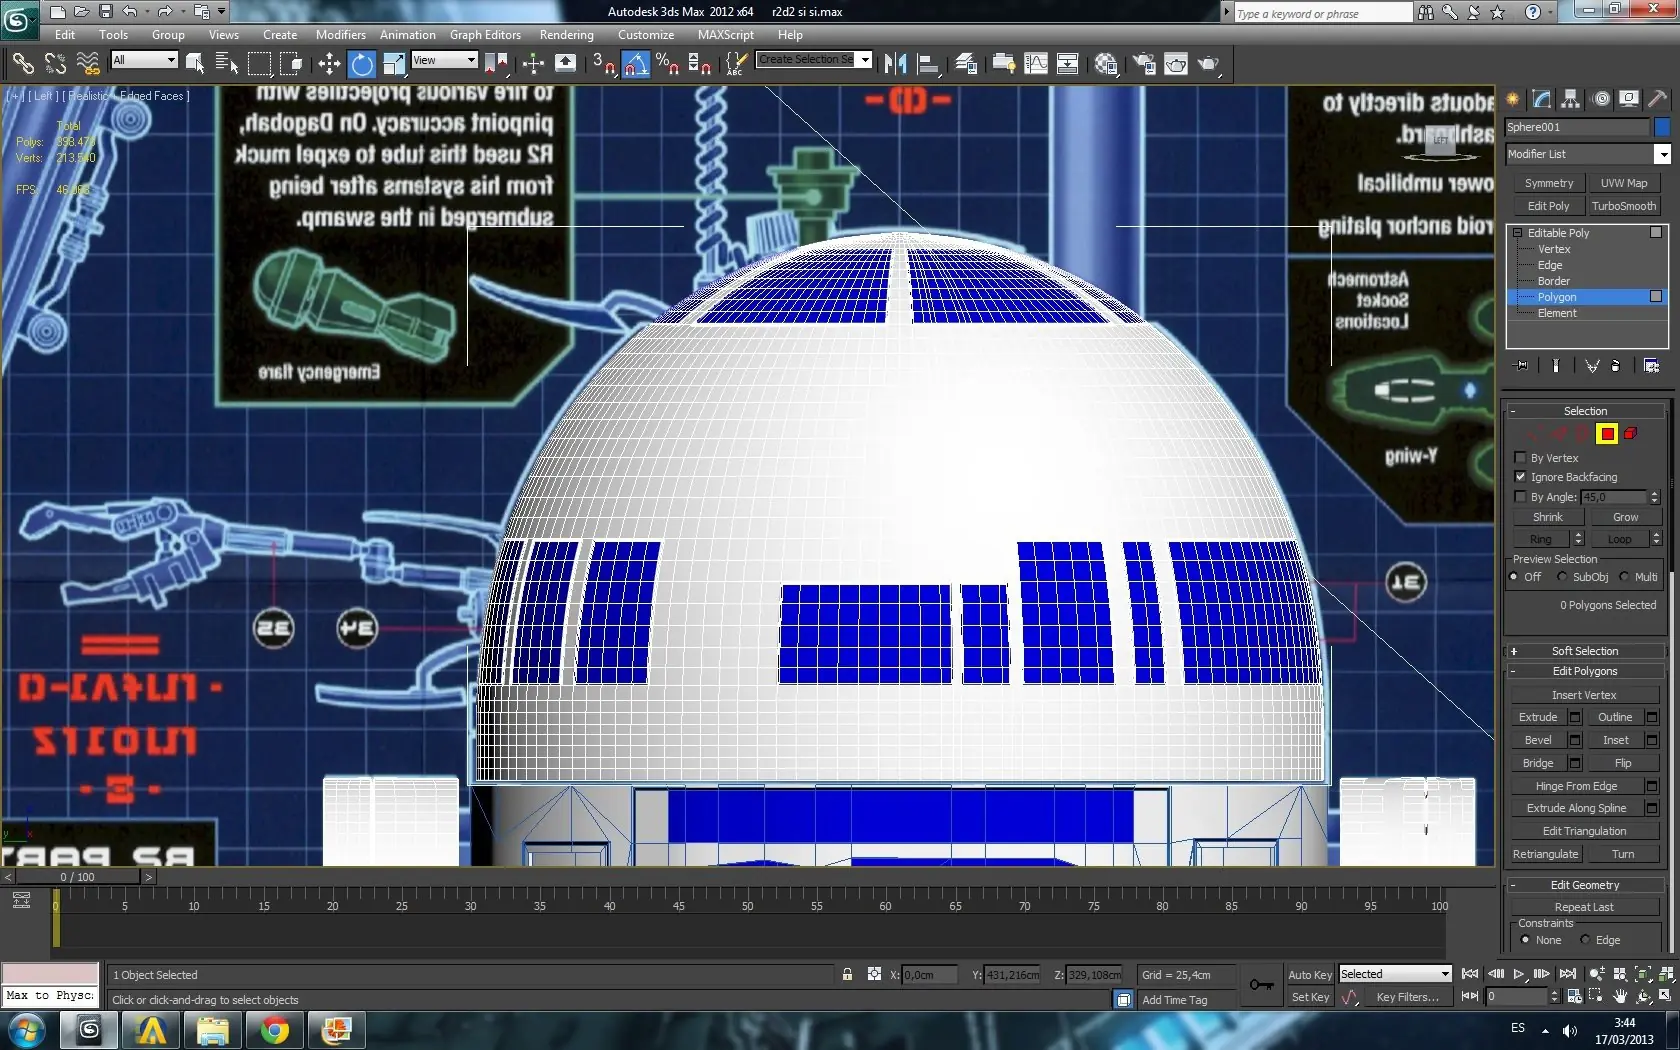
Task: Open the Graph Editors menu
Action: pos(485,35)
